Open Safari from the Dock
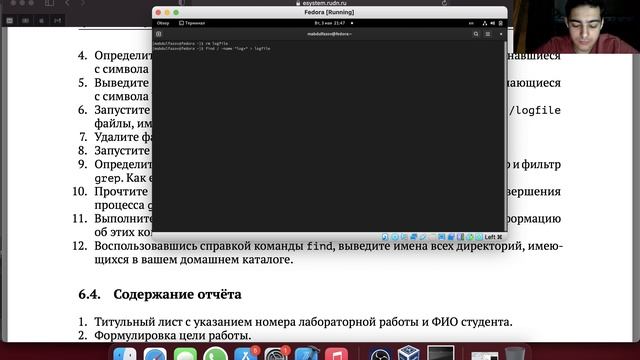Screen dimensions: 640x360 (155, 354)
